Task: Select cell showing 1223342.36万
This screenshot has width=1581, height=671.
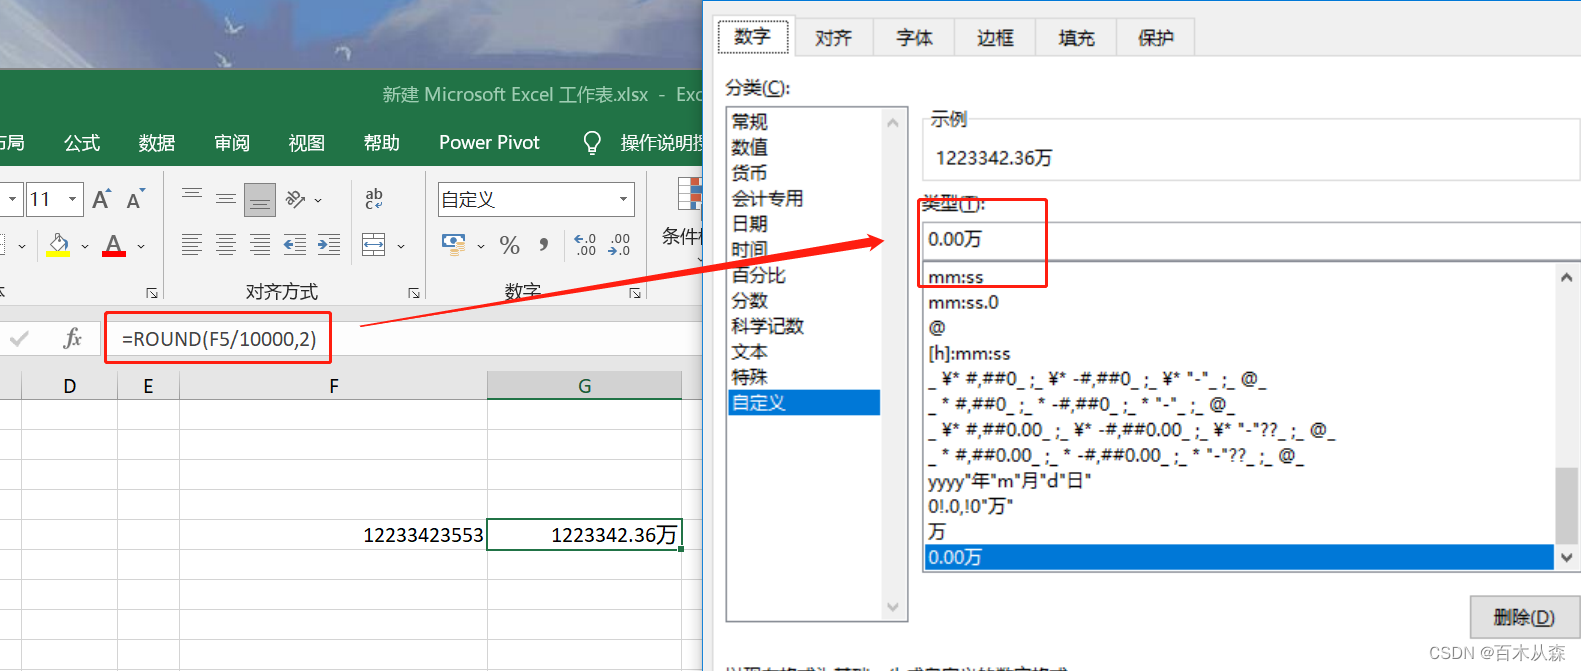Action: tap(585, 535)
